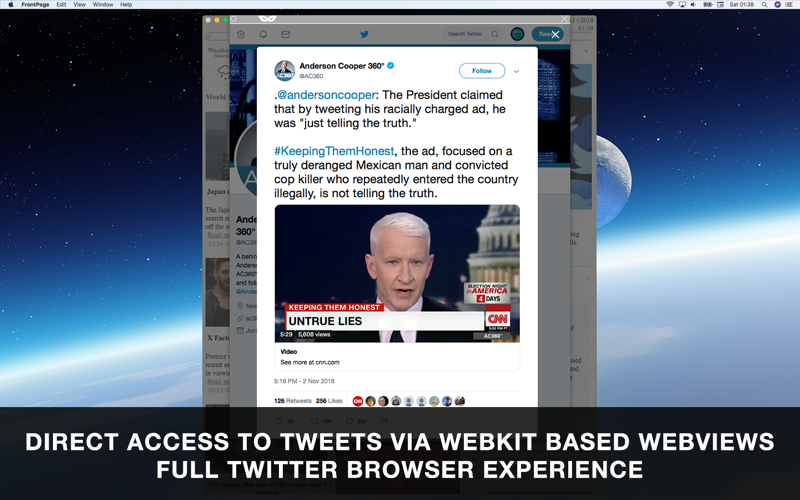Click the Twitter home icon
This screenshot has width=800, height=500.
pyautogui.click(x=241, y=35)
